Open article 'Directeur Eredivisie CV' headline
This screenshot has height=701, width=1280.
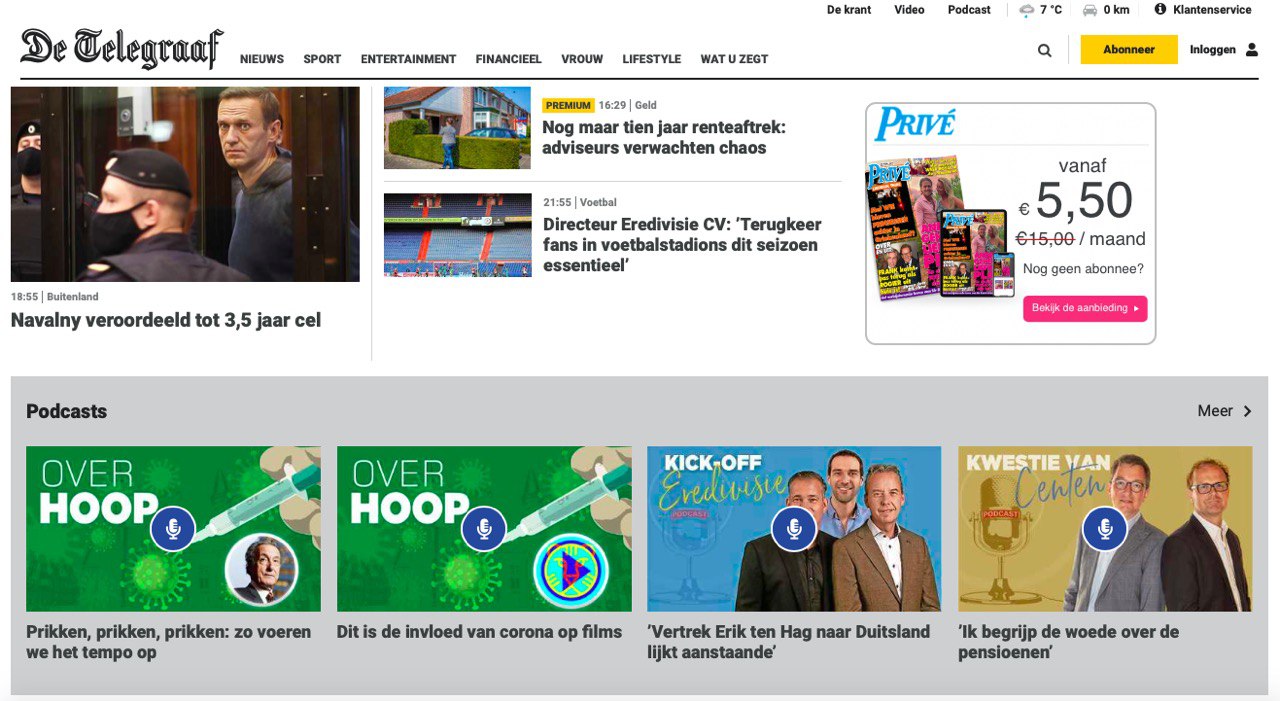pyautogui.click(x=680, y=245)
